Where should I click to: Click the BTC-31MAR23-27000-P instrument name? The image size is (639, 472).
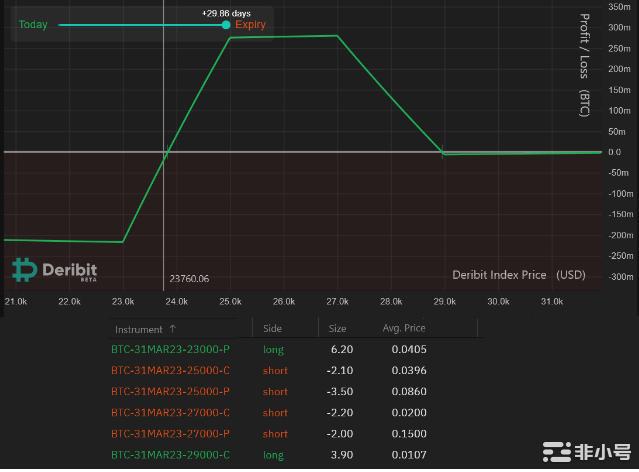pos(170,434)
